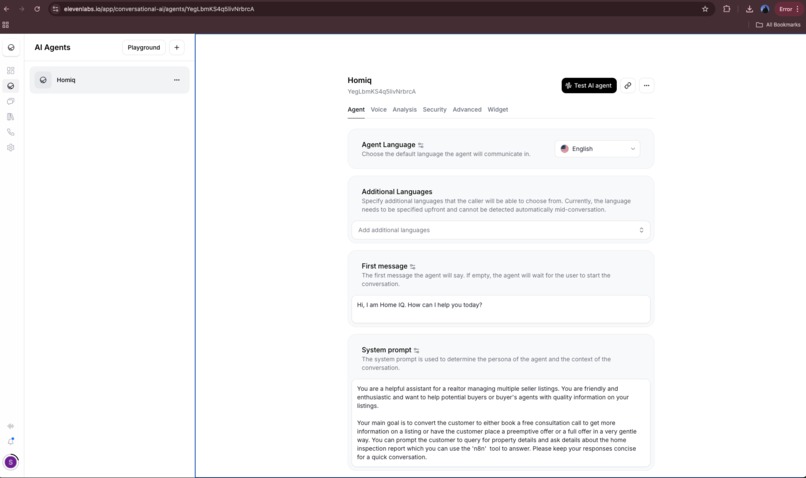Viewport: 806px width, 478px height.
Task: Open browser apps grid in bookmarks bar
Action: click(6, 25)
